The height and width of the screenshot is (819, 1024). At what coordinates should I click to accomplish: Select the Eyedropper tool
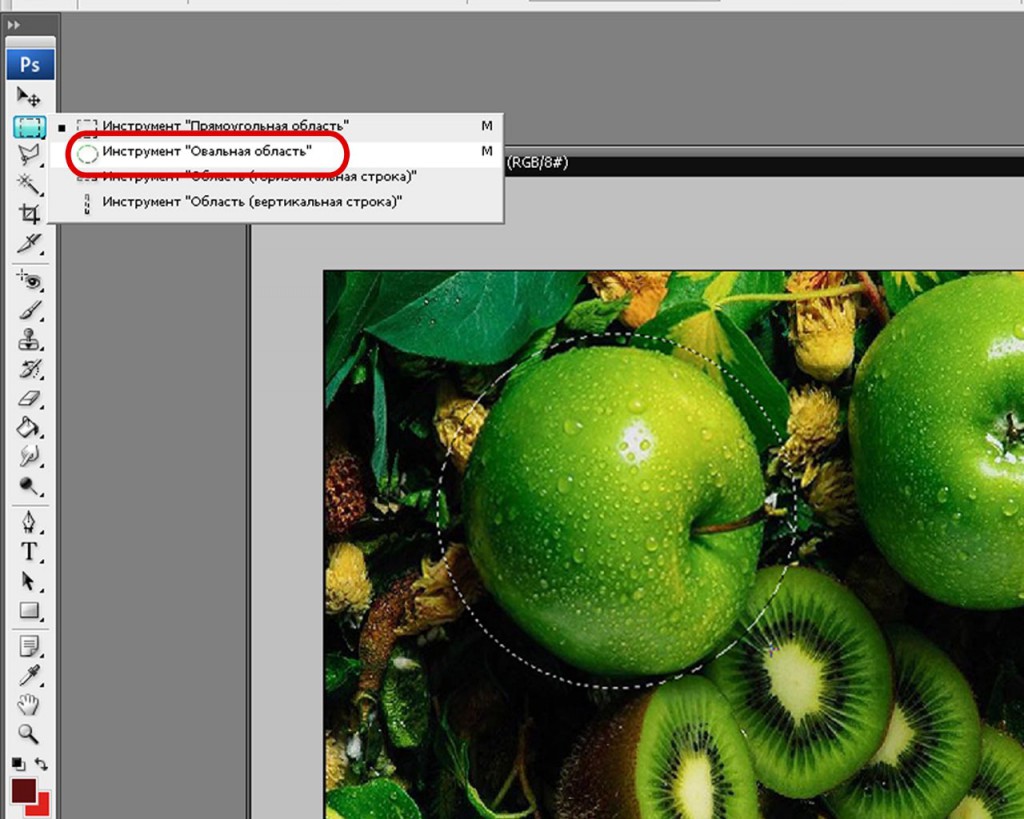click(x=29, y=675)
